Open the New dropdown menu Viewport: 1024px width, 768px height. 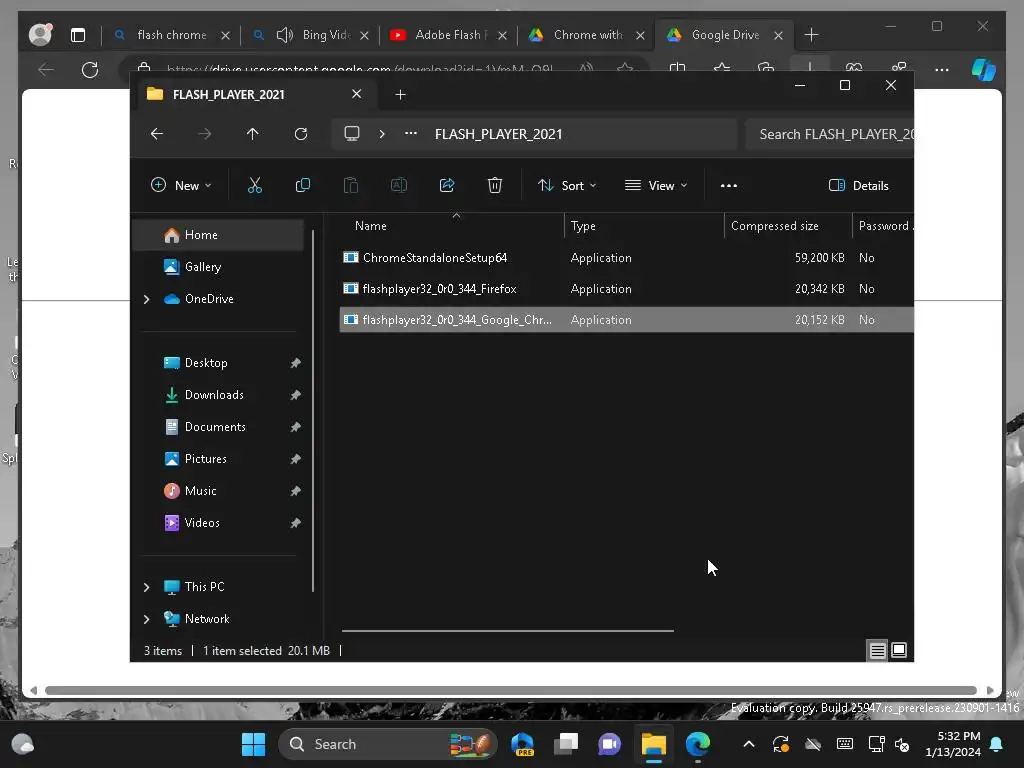coord(182,185)
